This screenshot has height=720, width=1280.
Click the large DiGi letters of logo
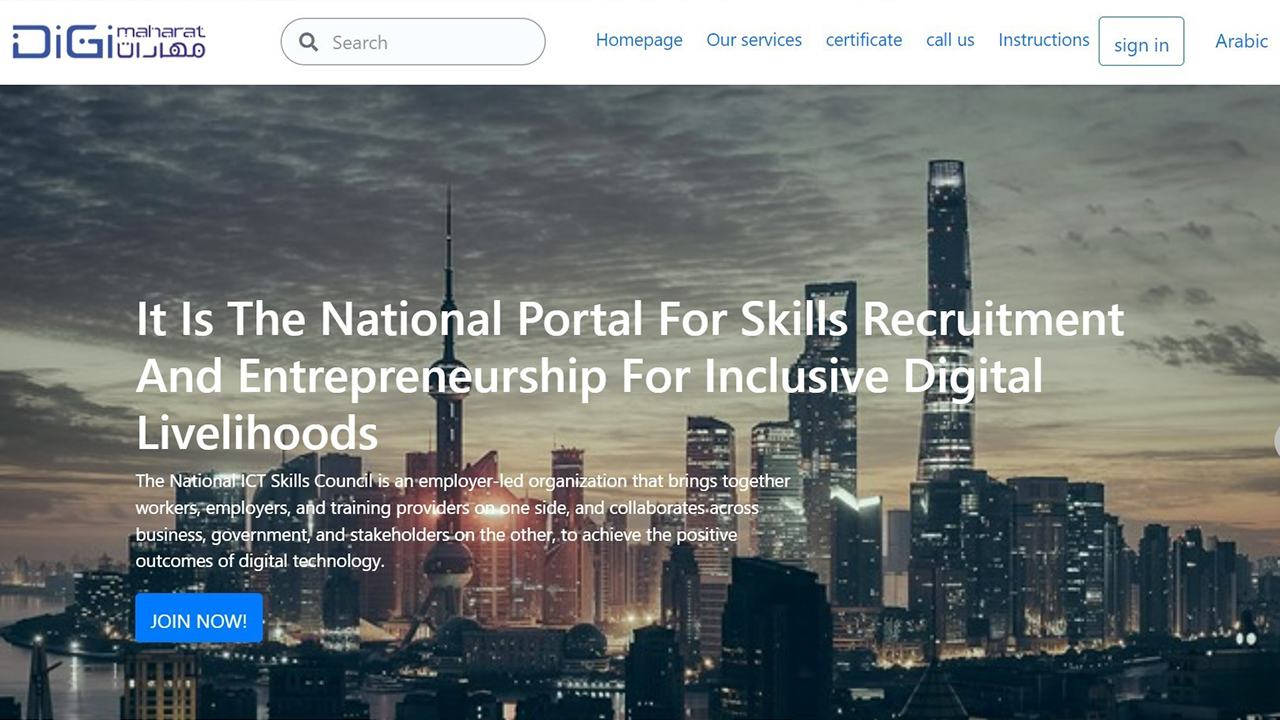pos(62,43)
